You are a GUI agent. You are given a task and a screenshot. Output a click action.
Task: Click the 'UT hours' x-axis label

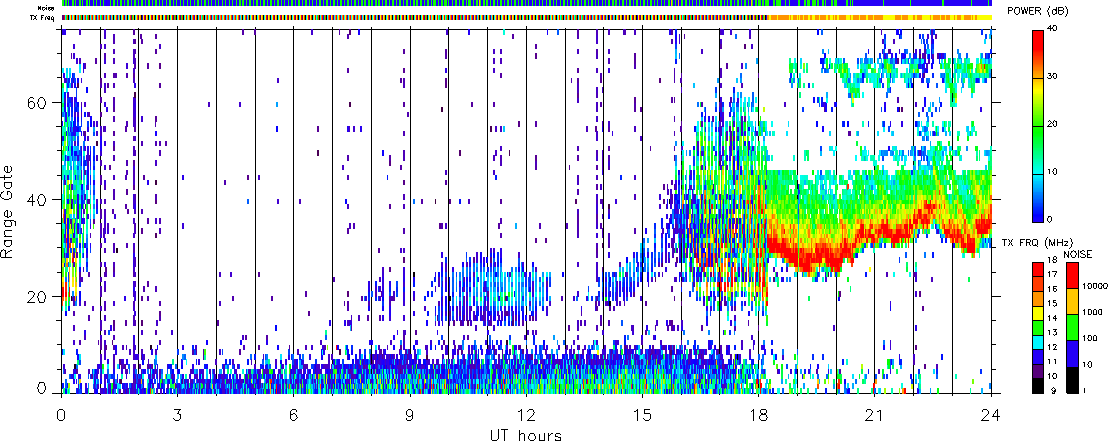click(526, 433)
